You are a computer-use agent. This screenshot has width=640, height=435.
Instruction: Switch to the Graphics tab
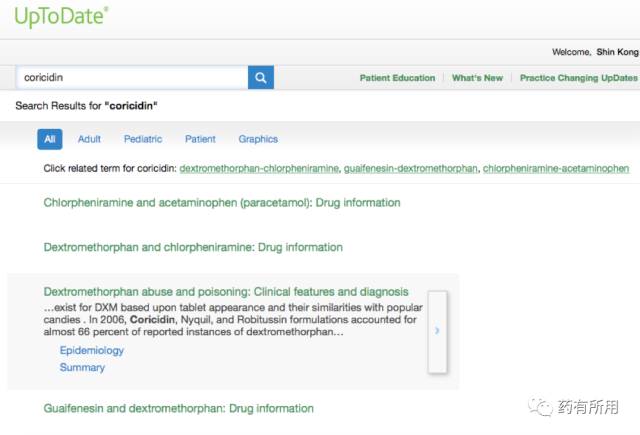[258, 139]
